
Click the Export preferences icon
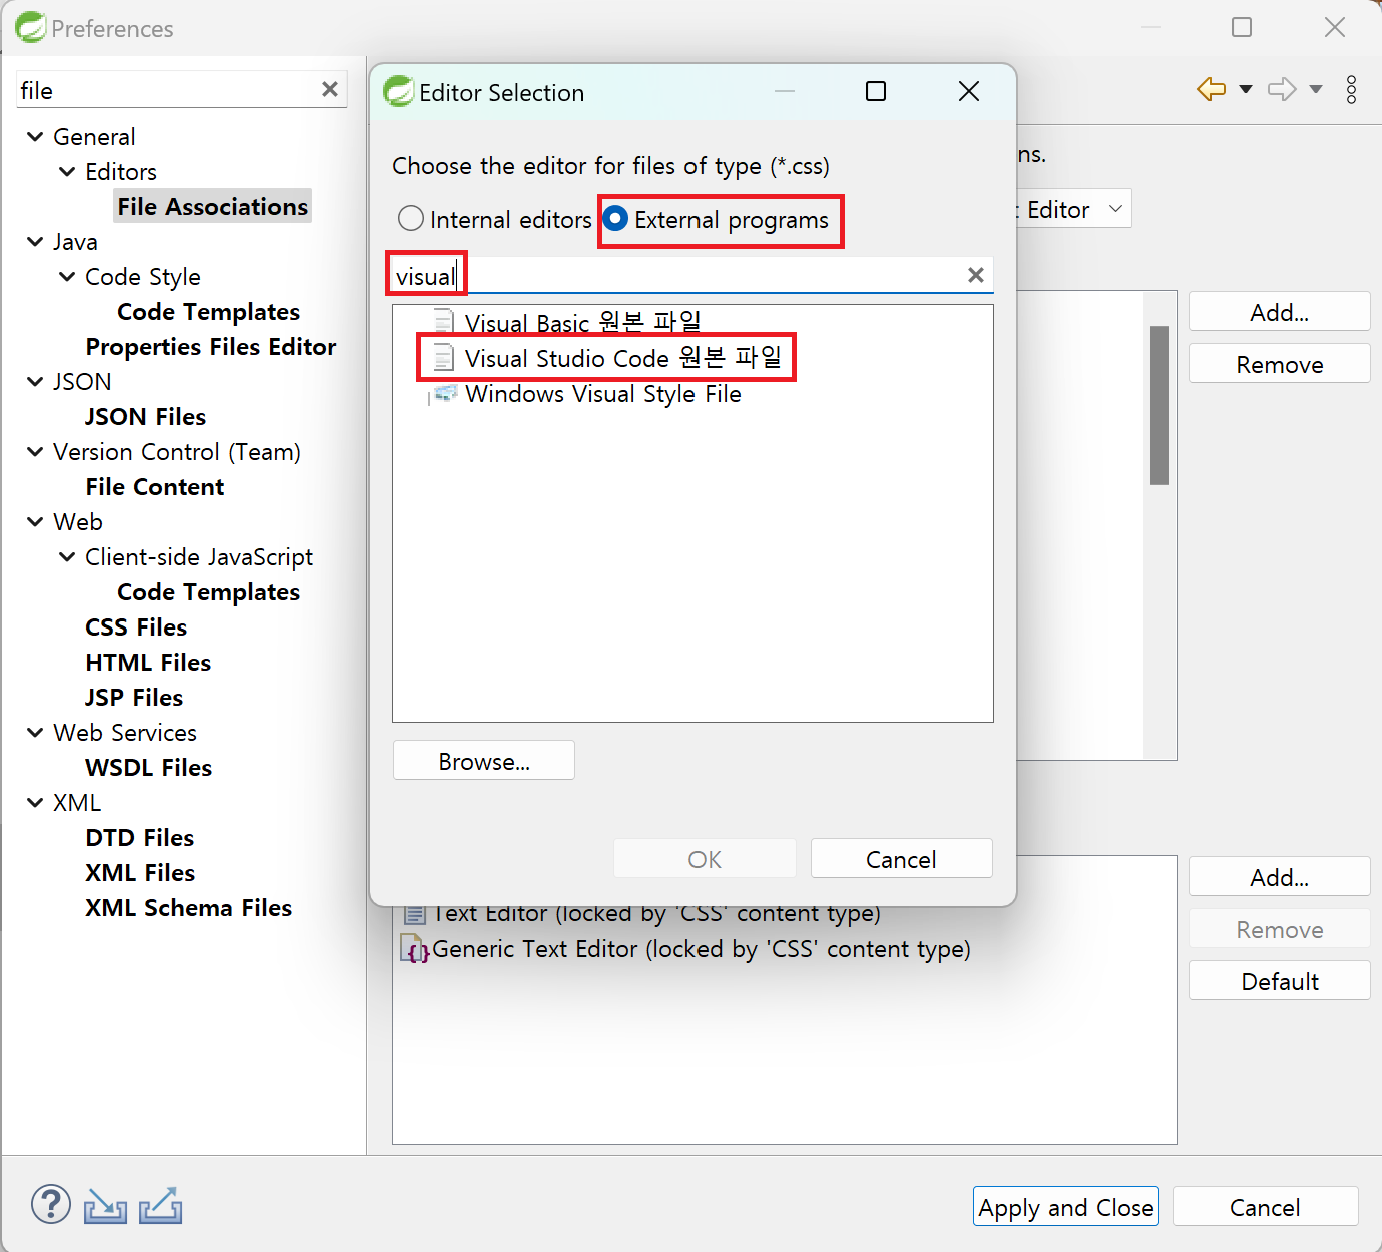point(160,1205)
